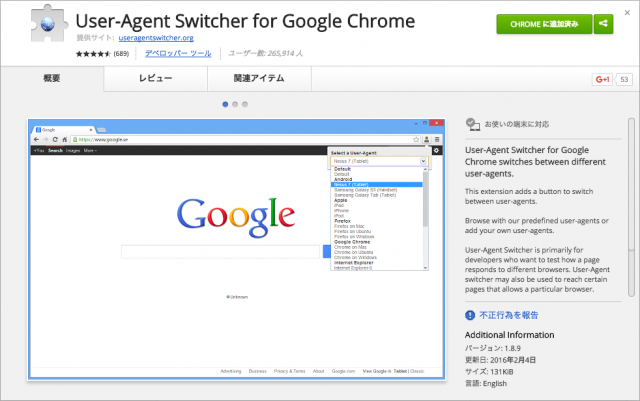This screenshot has height=401, width=640.
Task: Select the third carousel dot
Action: (244, 103)
